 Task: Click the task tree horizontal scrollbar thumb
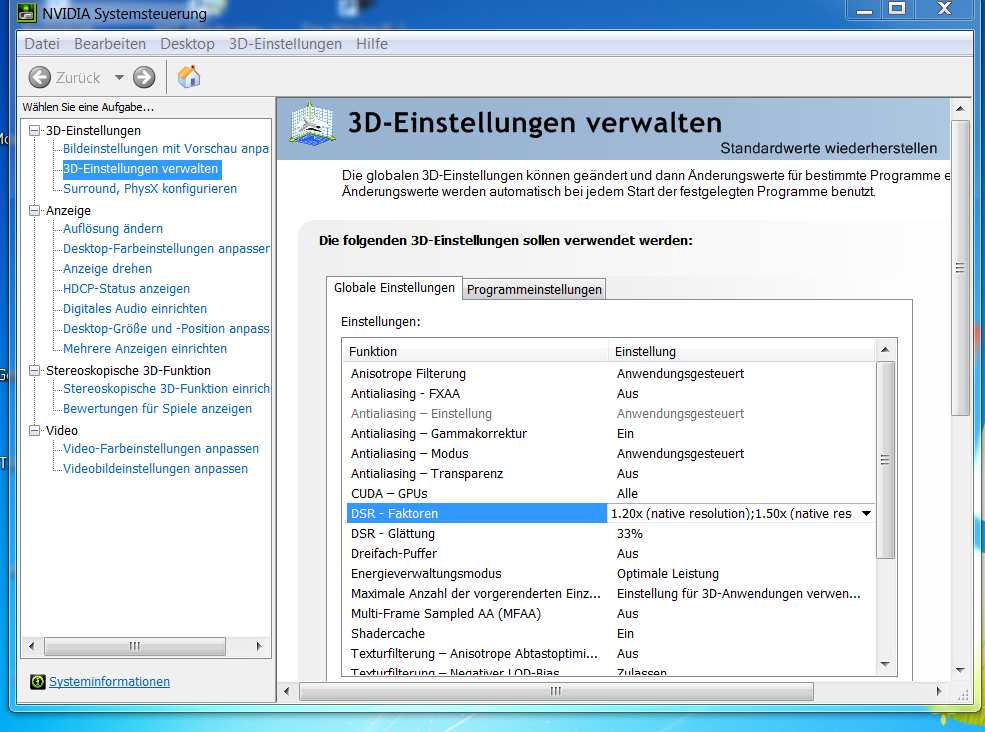tap(134, 647)
